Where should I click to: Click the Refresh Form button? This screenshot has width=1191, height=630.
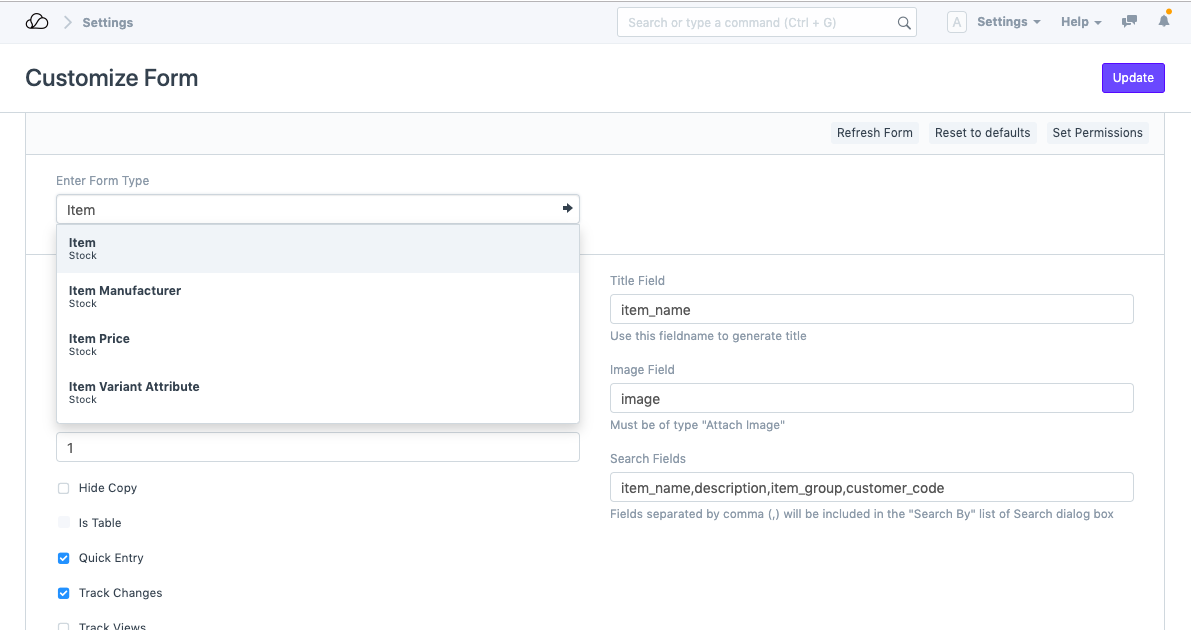point(874,133)
